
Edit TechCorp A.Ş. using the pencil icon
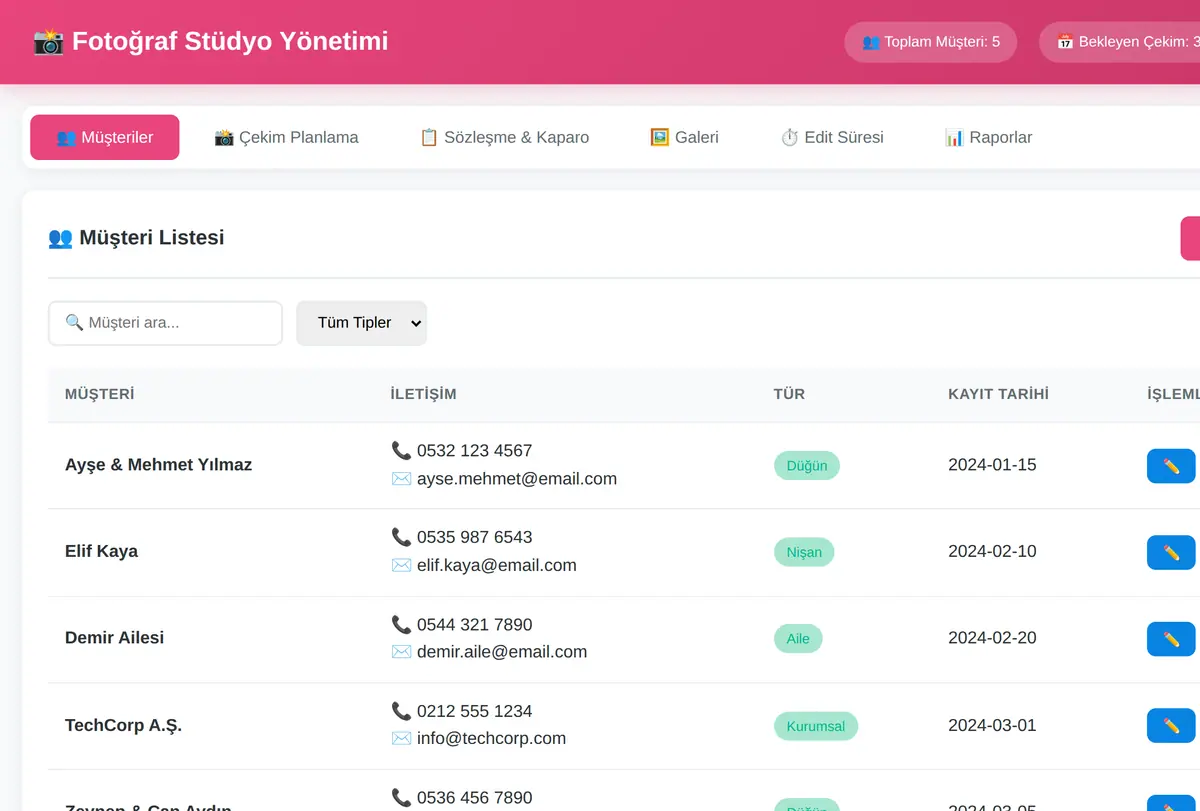click(x=1171, y=726)
